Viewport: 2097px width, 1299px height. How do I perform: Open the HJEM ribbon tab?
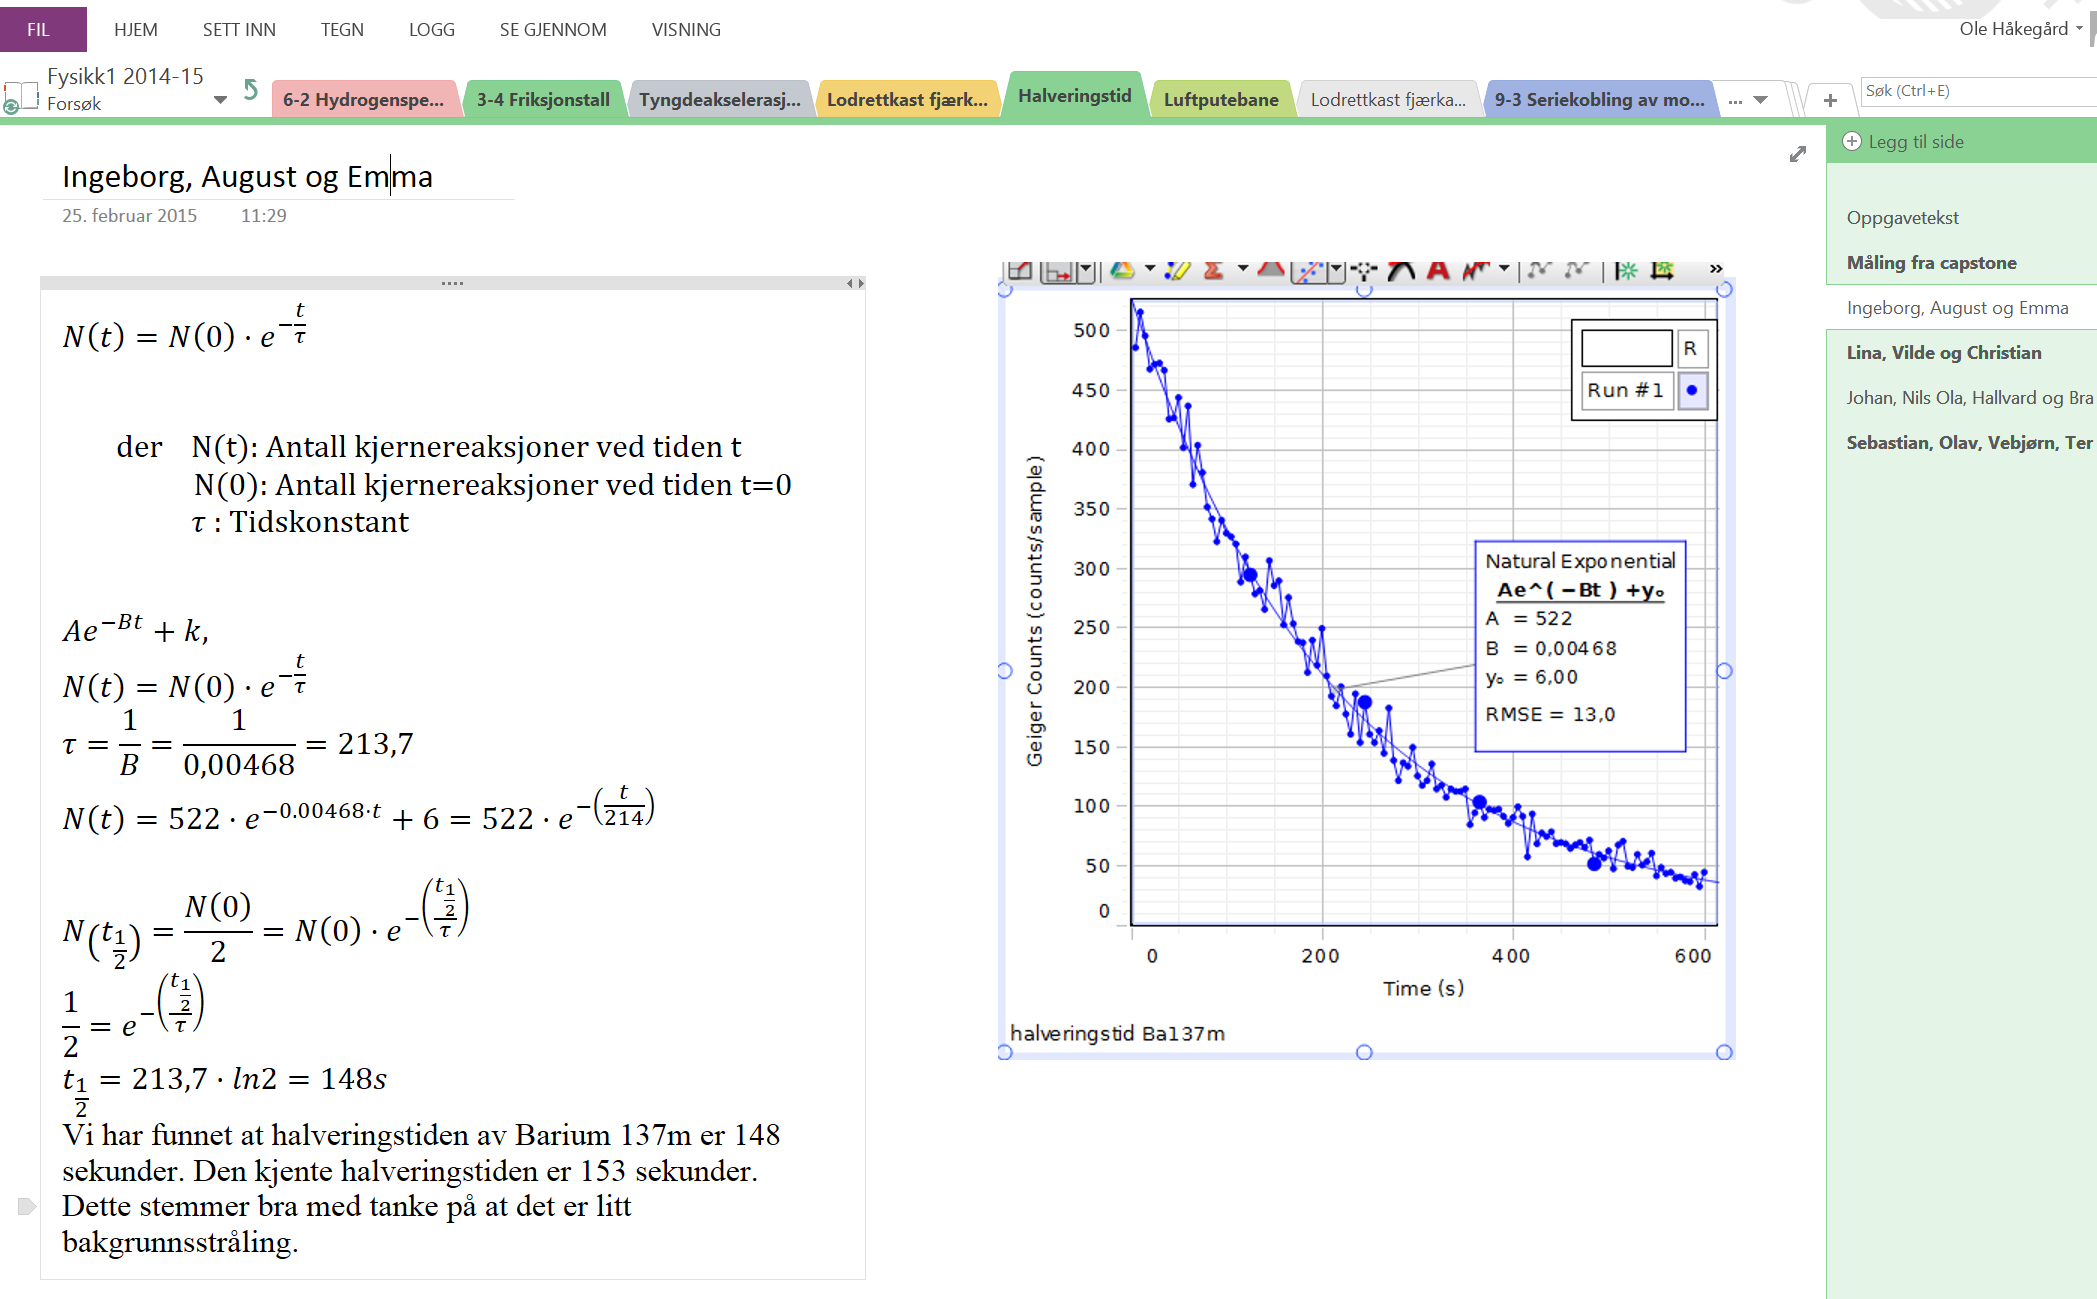click(x=135, y=29)
